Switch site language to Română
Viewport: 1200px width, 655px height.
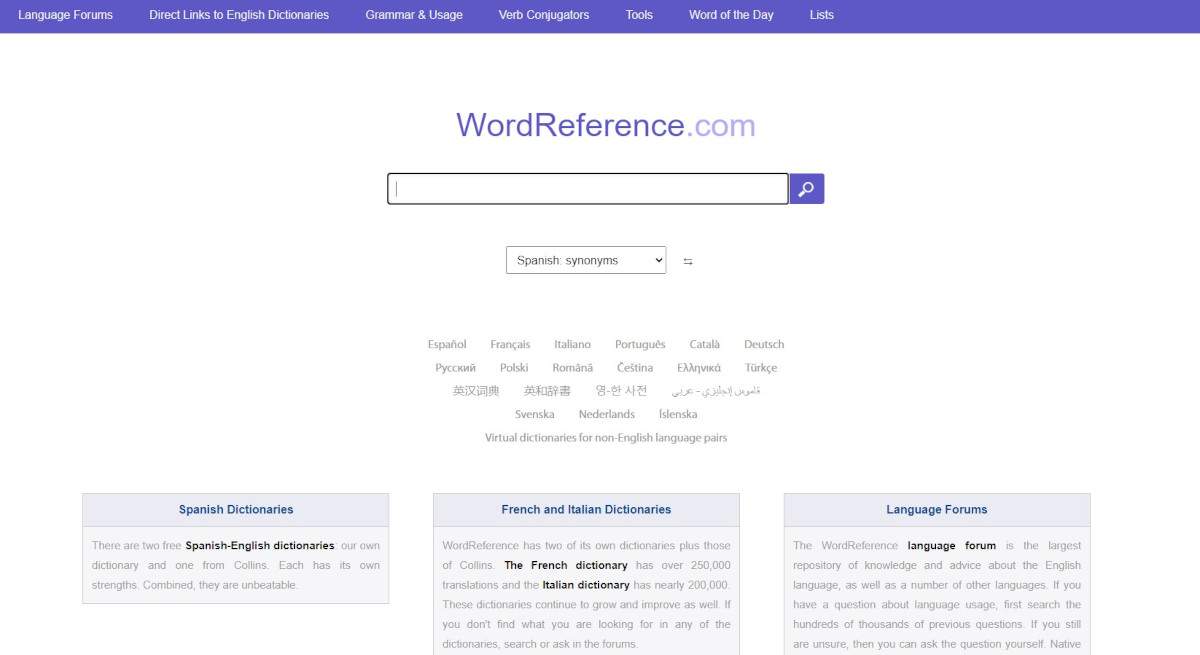(x=573, y=368)
